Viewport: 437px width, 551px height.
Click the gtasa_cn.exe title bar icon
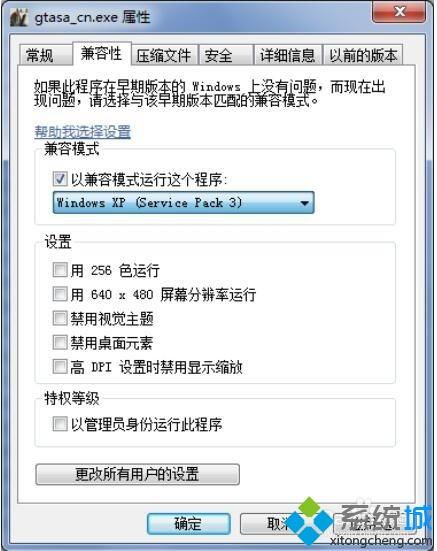(19, 17)
